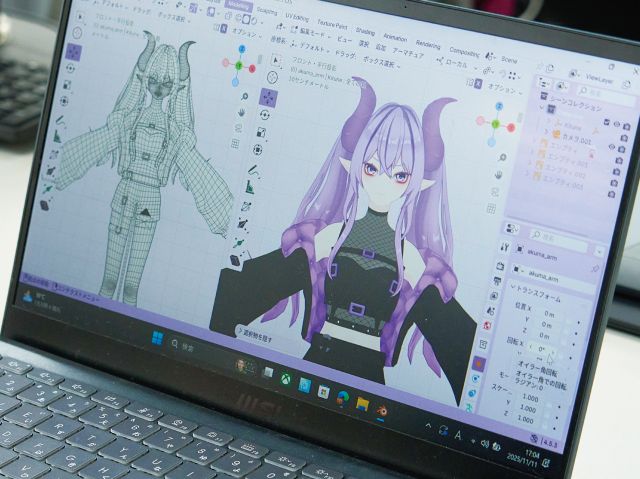Screen dimensions: 640x479
Task: Click the pan hand icon in the right viewport
Action: click(x=499, y=175)
